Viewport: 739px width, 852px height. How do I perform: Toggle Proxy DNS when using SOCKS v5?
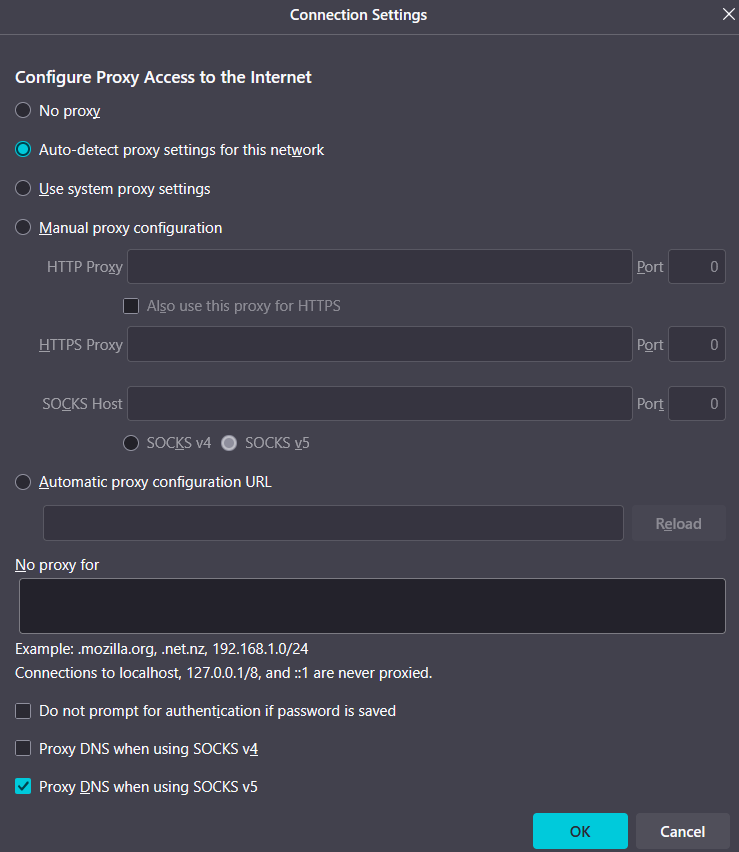click(x=23, y=787)
